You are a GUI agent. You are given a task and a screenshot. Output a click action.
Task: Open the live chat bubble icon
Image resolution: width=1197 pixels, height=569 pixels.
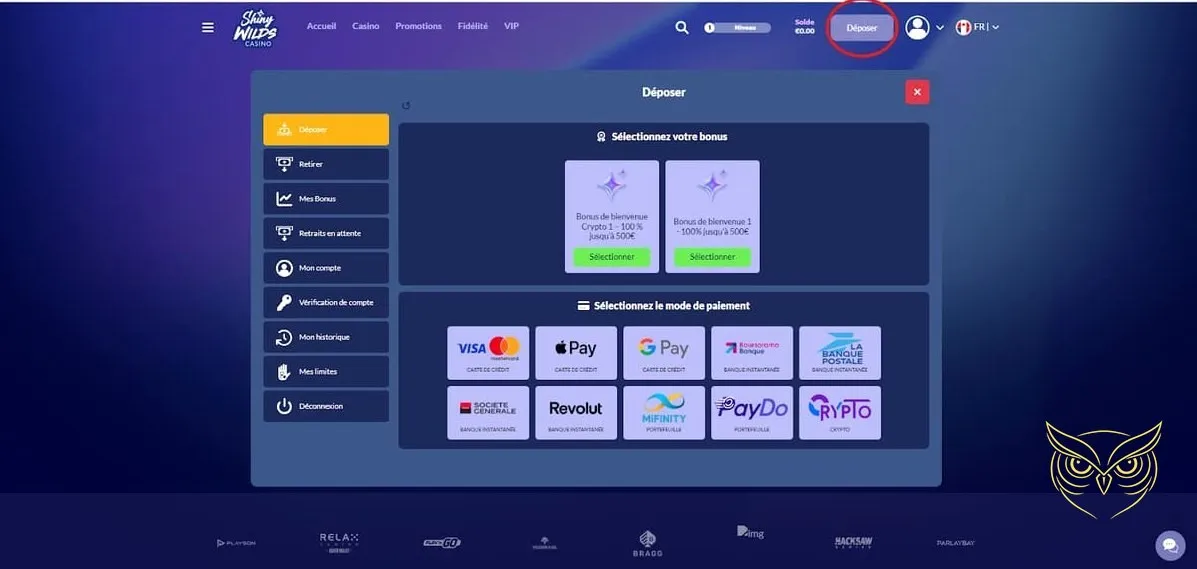1170,545
